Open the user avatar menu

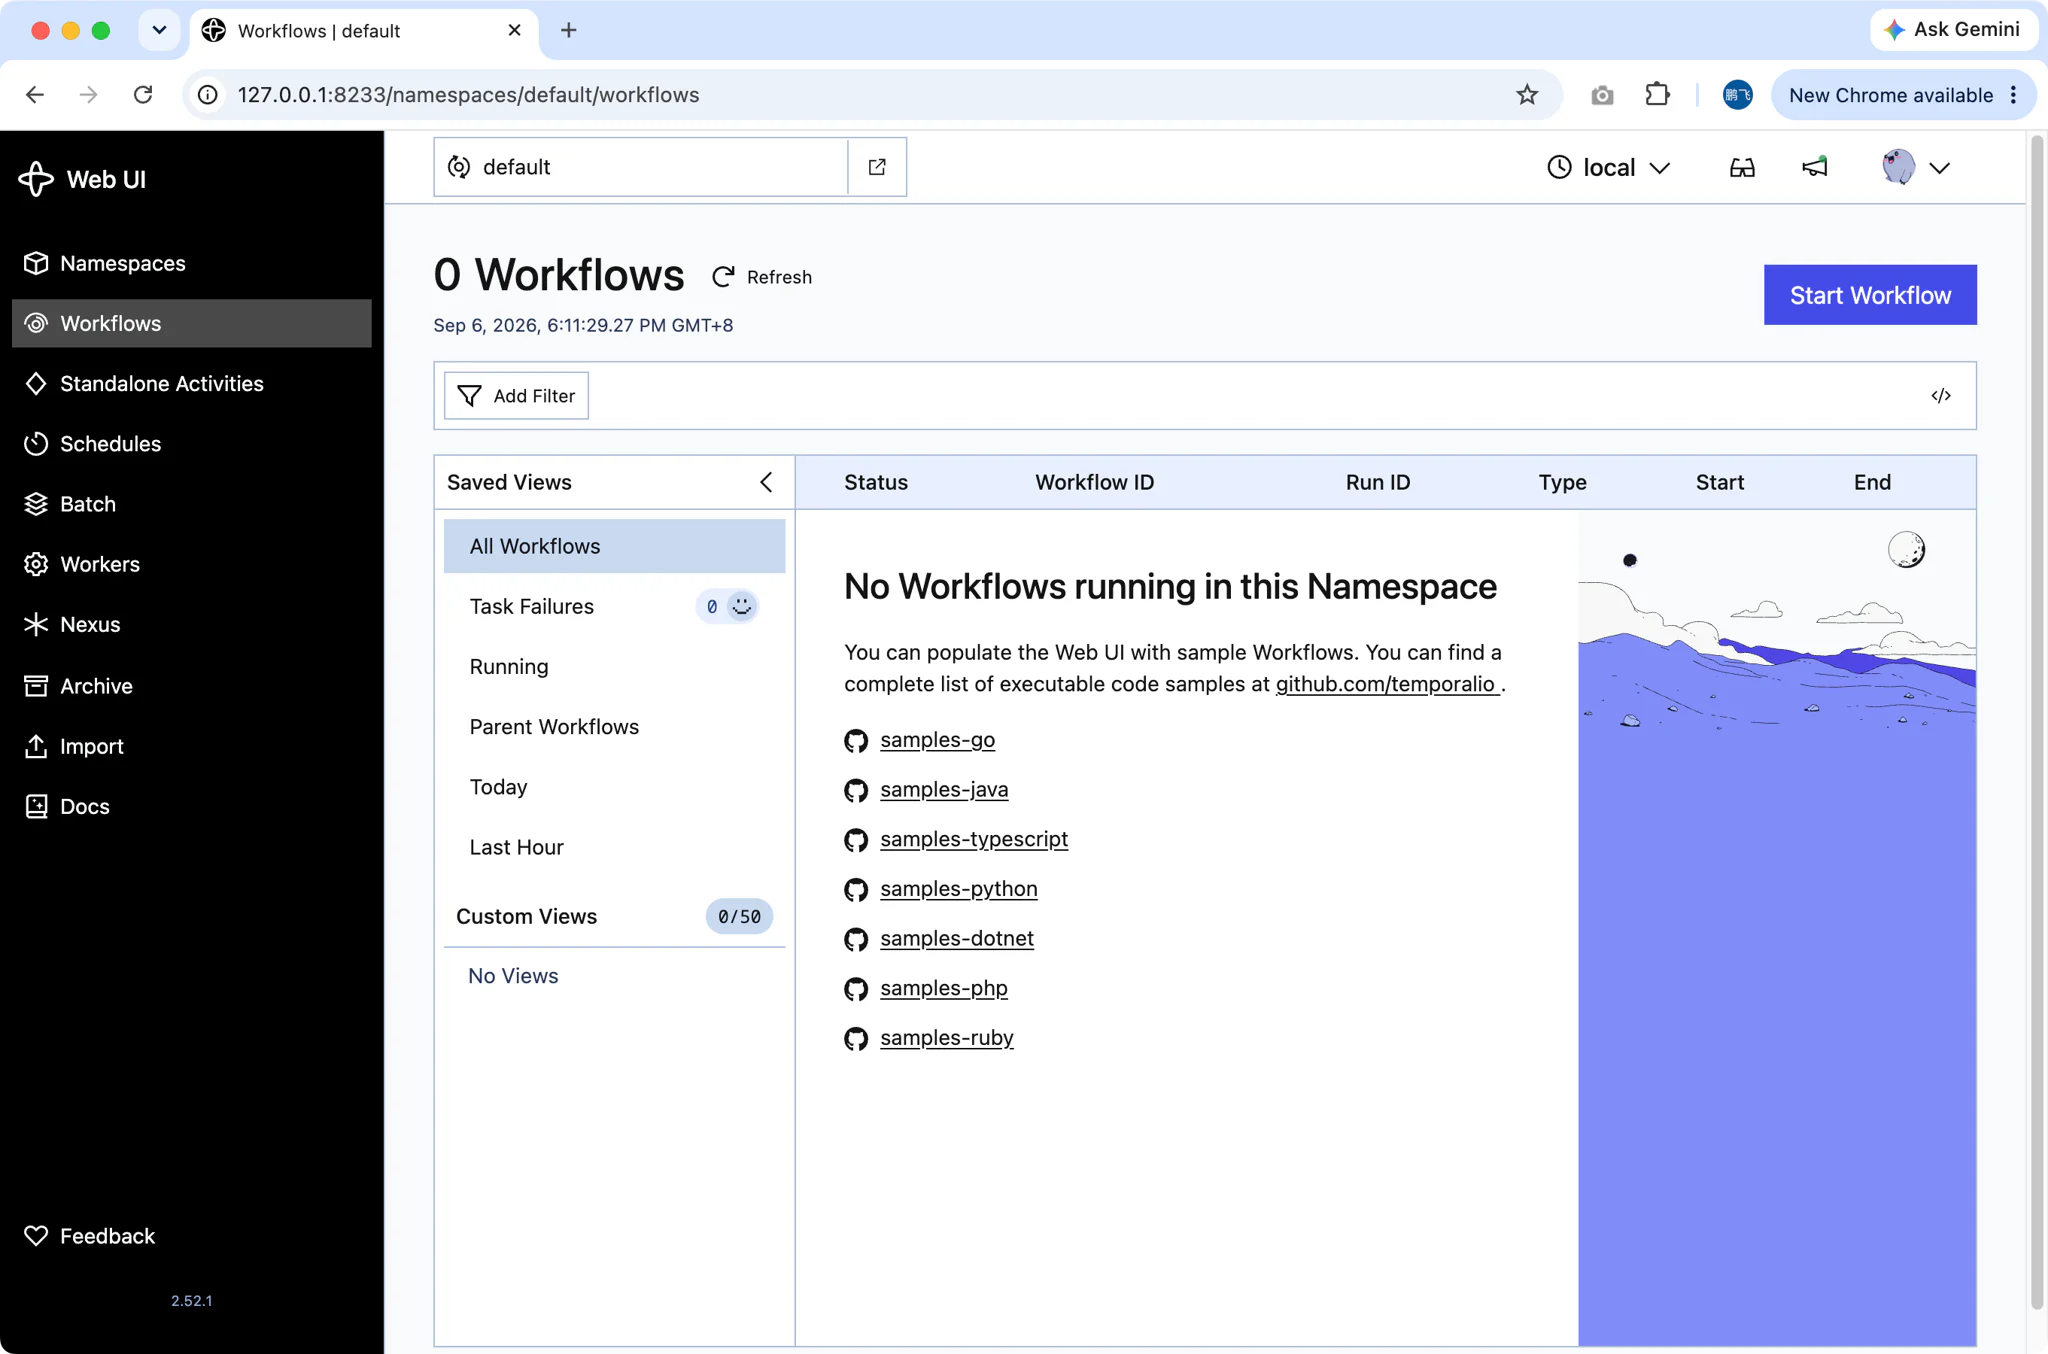(x=1914, y=167)
